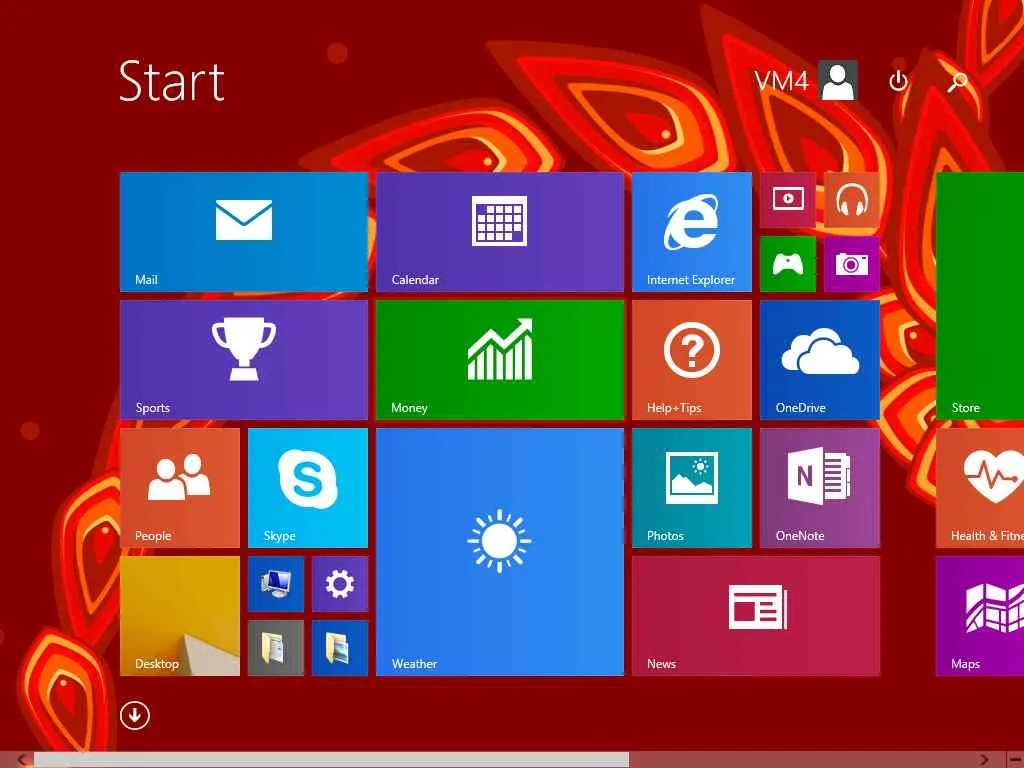Screen dimensions: 1024x768
Task: Click the scrollbar left arrow
Action: tap(21, 760)
